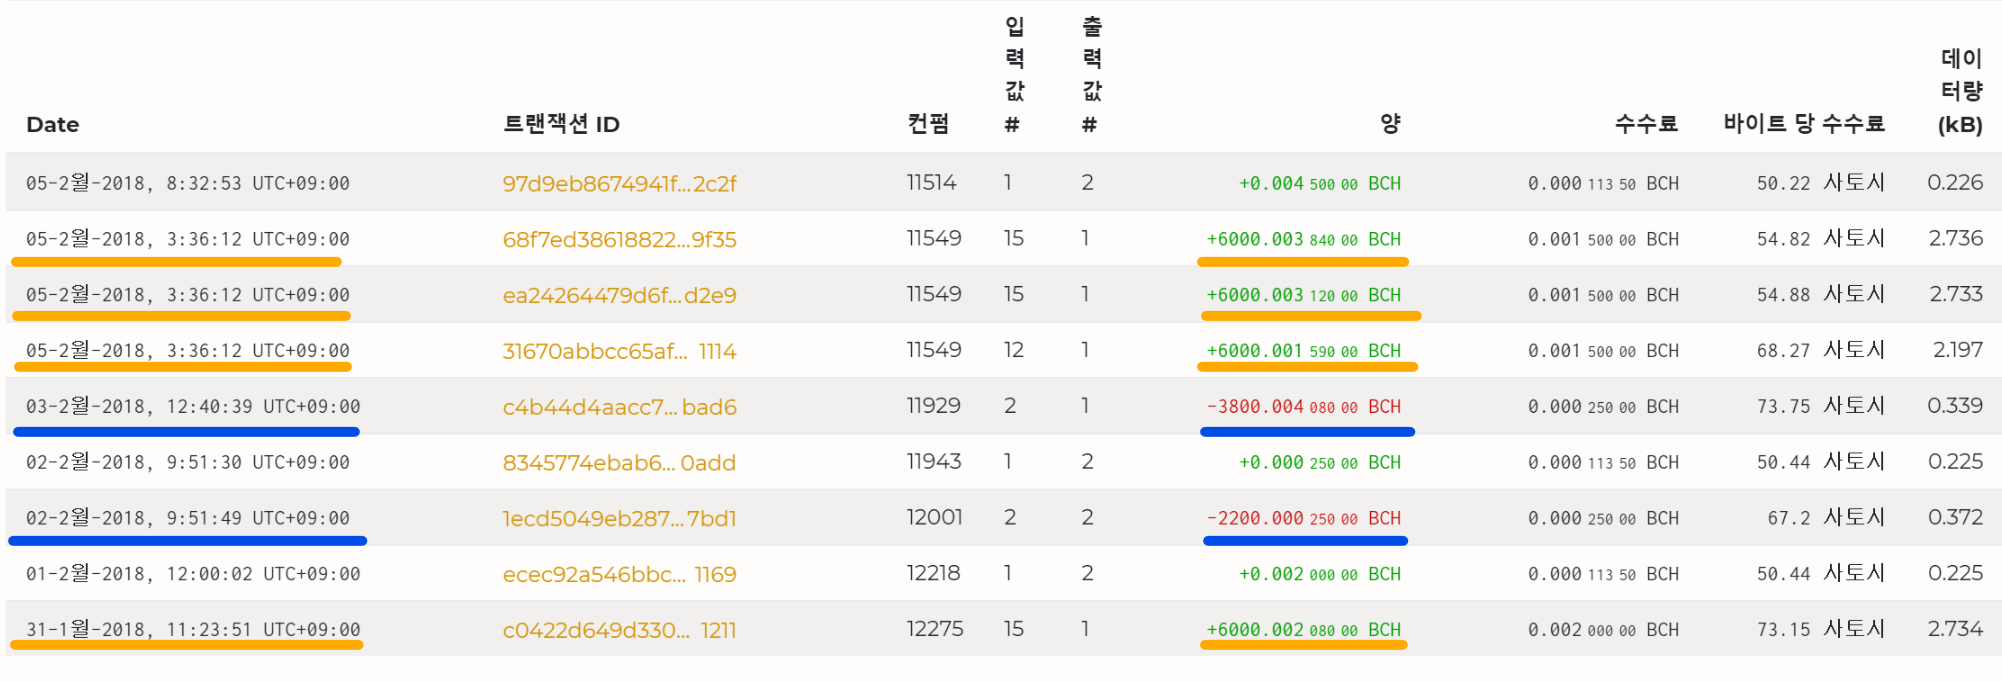
Task: Select transaction 8345774ebab6...0add
Action: (619, 463)
